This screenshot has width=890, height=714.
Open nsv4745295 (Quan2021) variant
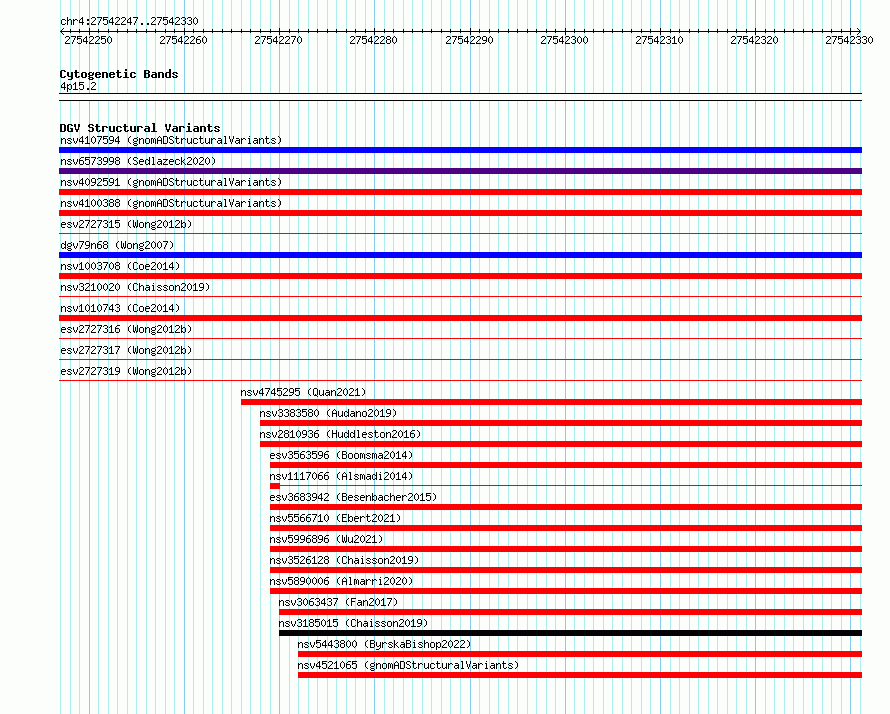pyautogui.click(x=303, y=392)
